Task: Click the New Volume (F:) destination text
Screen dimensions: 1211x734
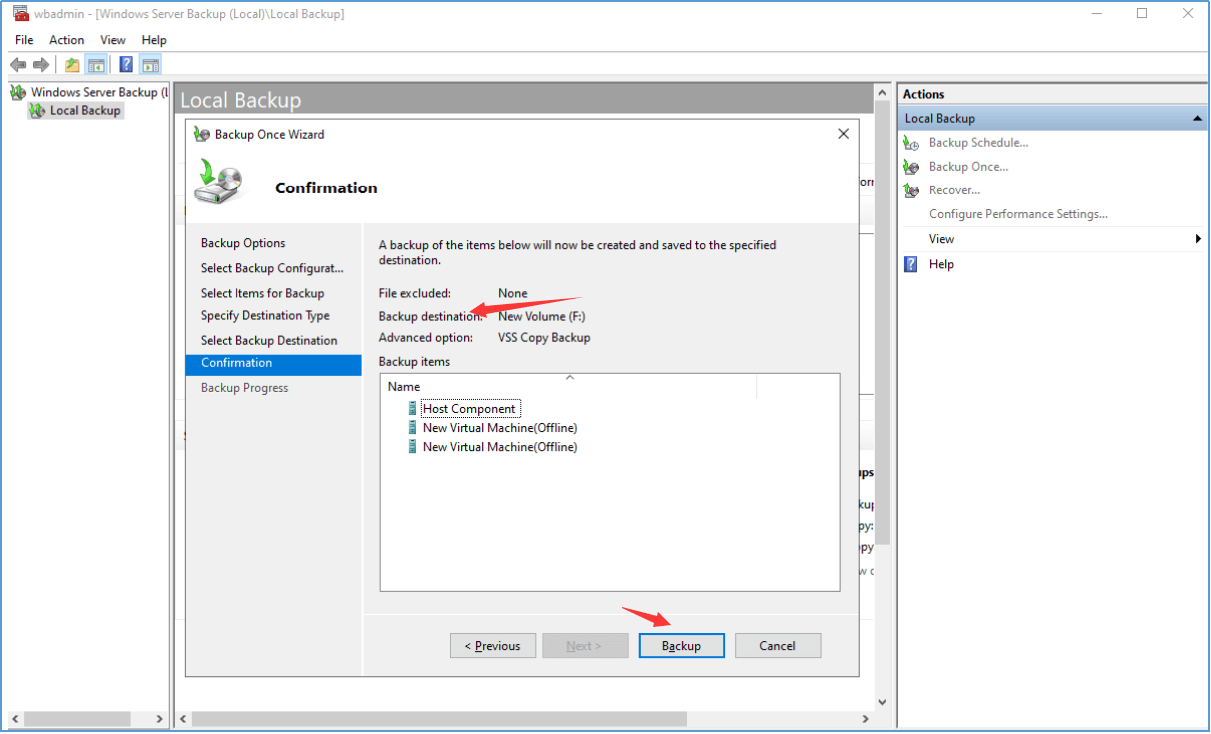Action: coord(542,316)
